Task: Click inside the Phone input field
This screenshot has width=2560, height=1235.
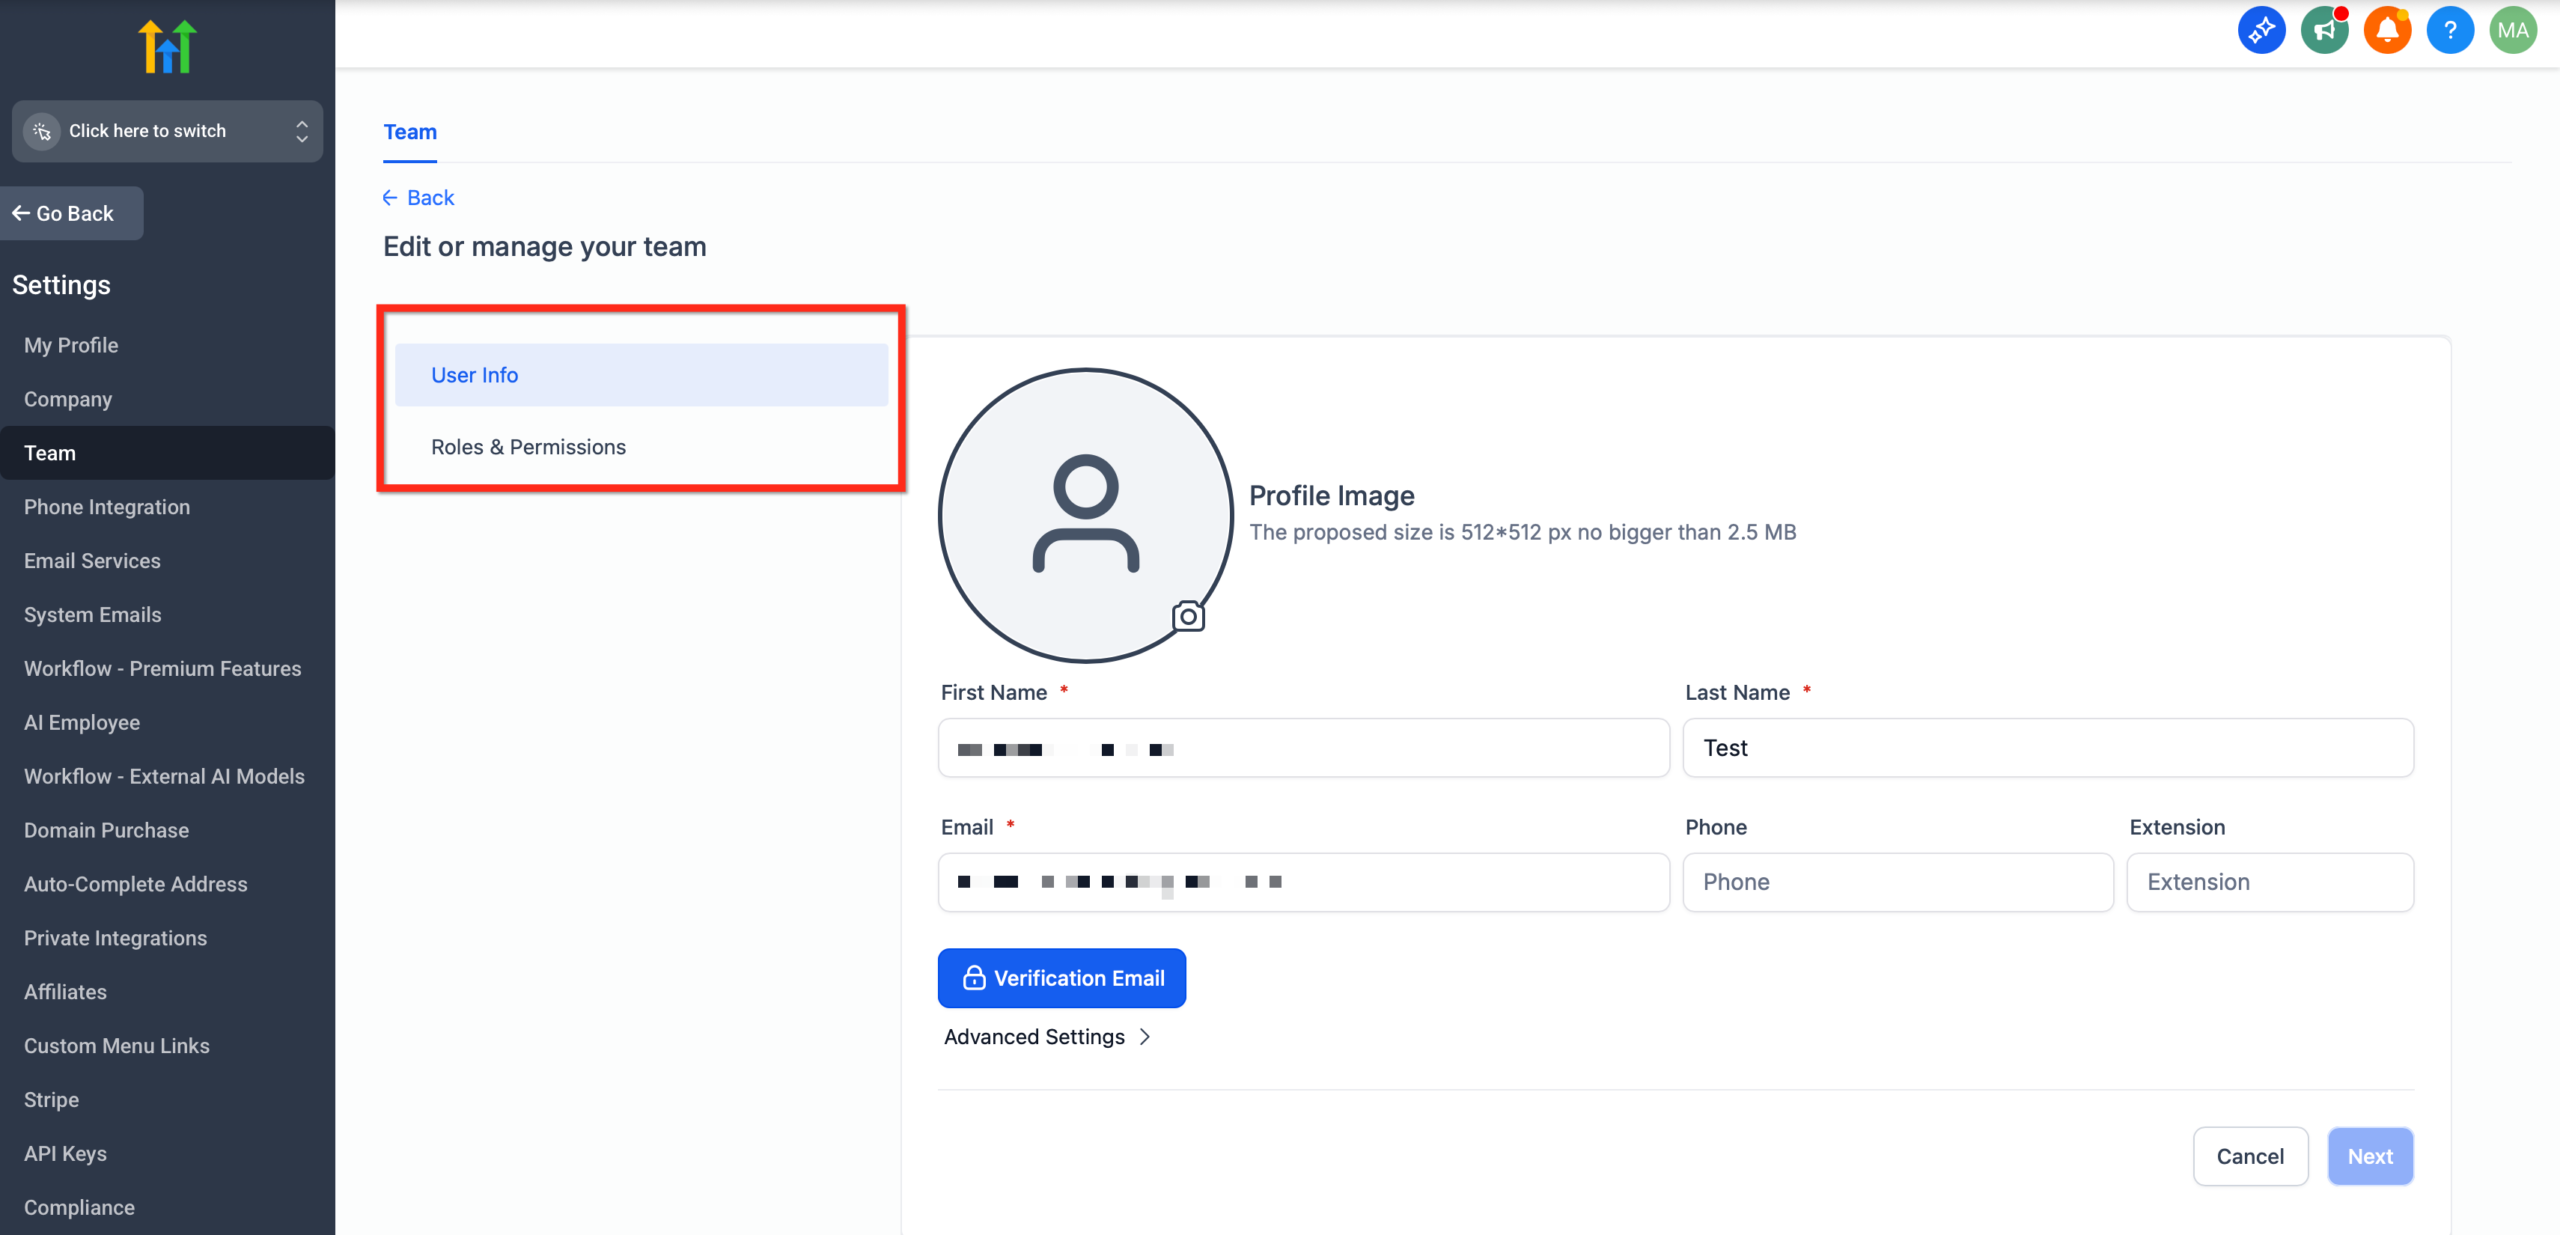Action: (x=1897, y=882)
